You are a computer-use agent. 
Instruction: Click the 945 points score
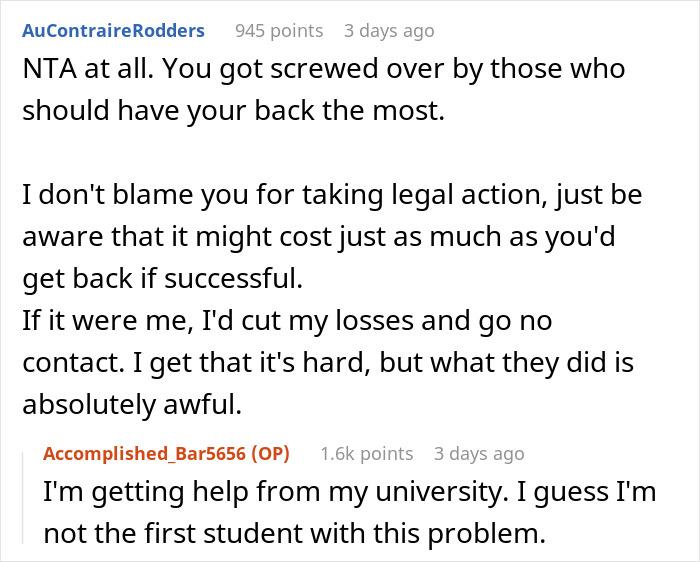click(279, 31)
